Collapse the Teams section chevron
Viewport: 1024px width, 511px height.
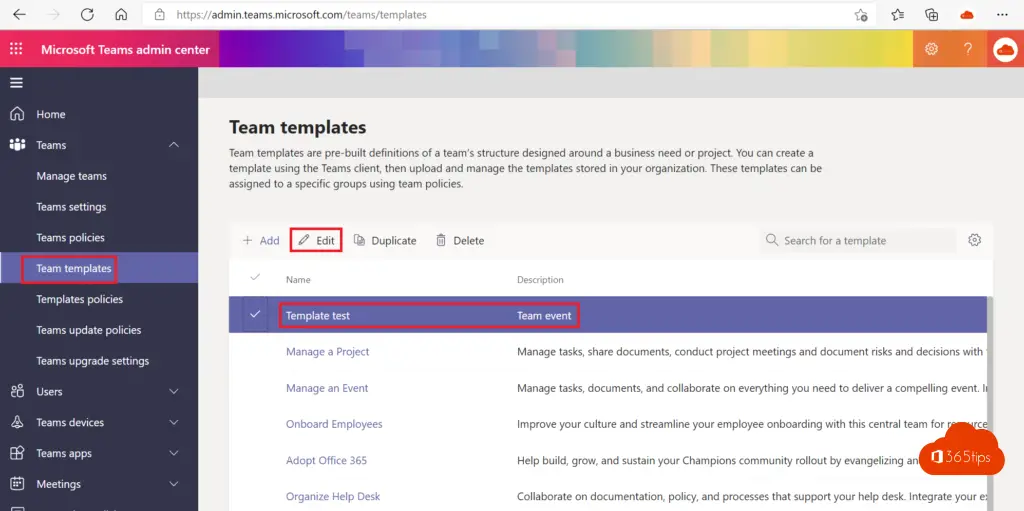point(174,144)
